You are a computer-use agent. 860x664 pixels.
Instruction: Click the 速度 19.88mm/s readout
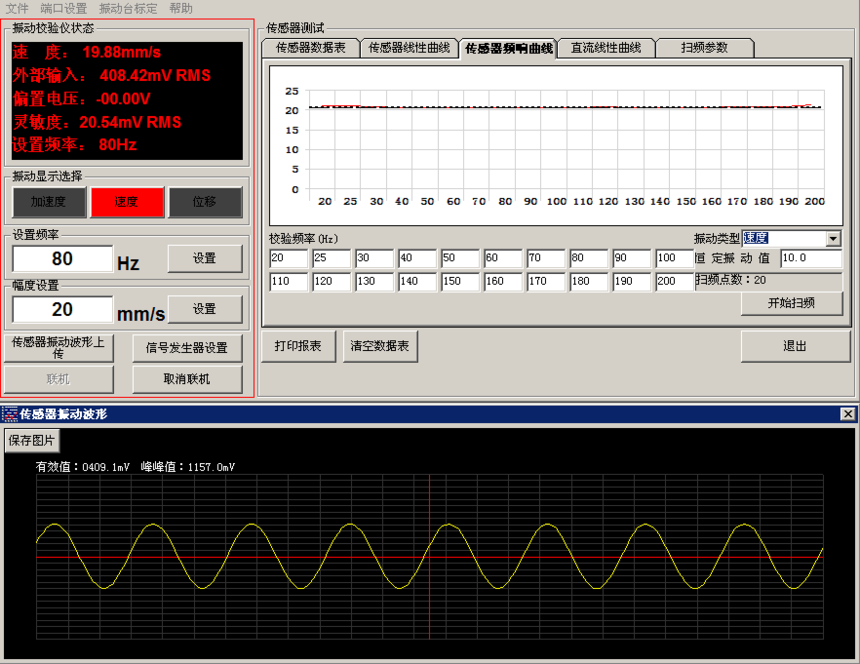(x=87, y=52)
